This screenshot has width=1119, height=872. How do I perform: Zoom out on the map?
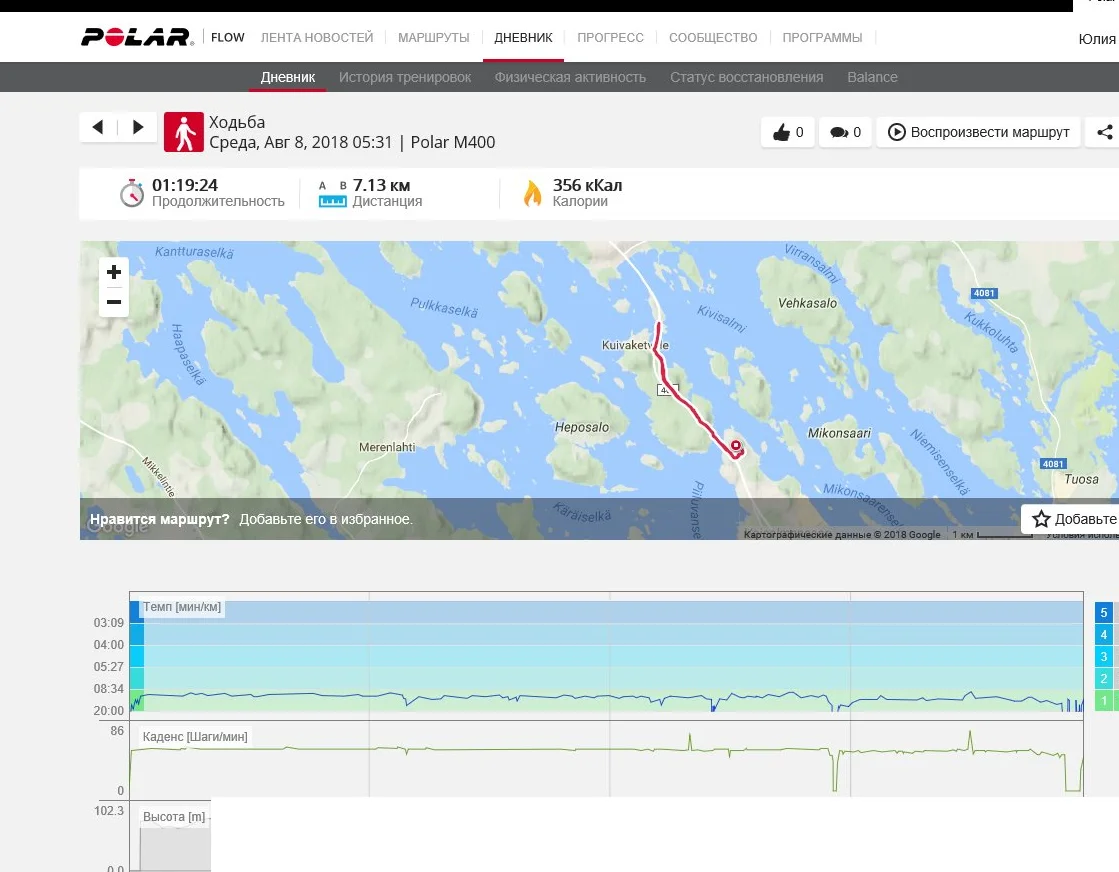(x=113, y=302)
